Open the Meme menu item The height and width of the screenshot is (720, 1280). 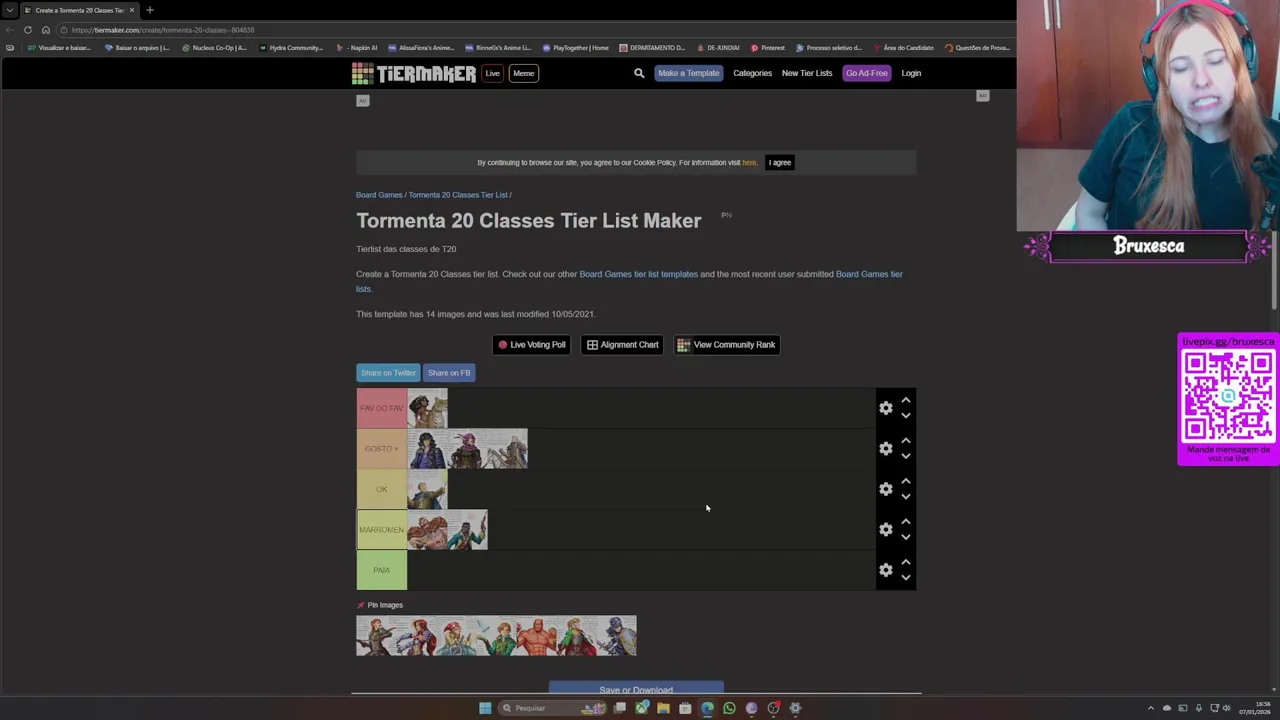point(523,73)
